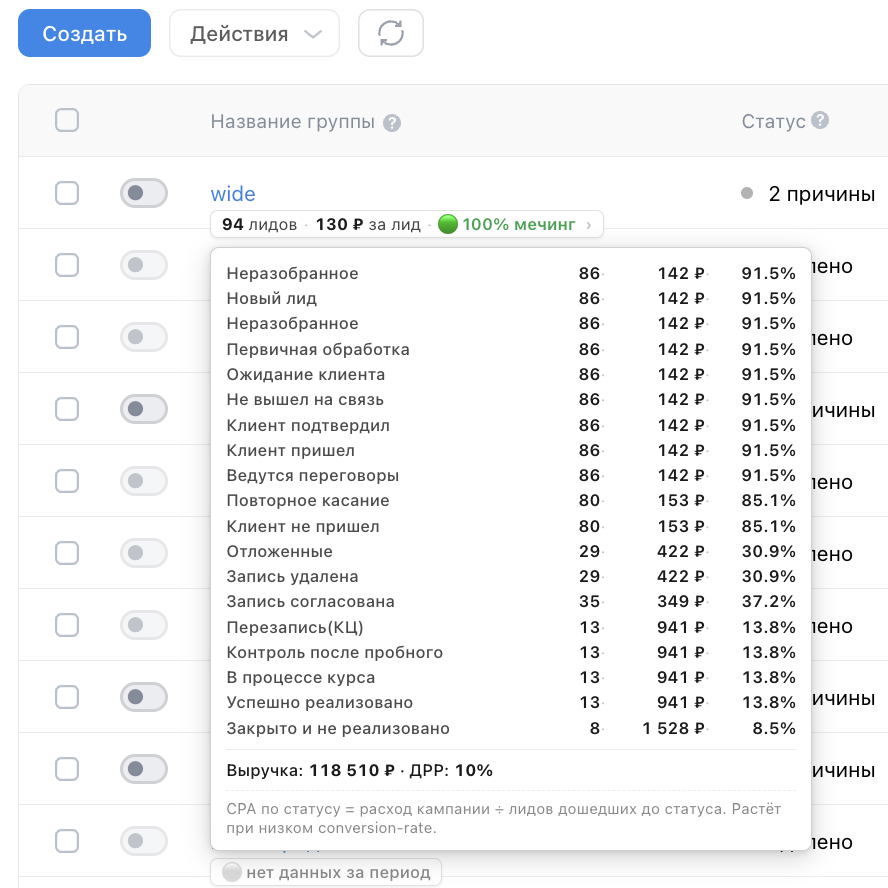Image resolution: width=888 pixels, height=888 pixels.
Task: Click the ДРР: 10% value
Action: click(x=451, y=770)
